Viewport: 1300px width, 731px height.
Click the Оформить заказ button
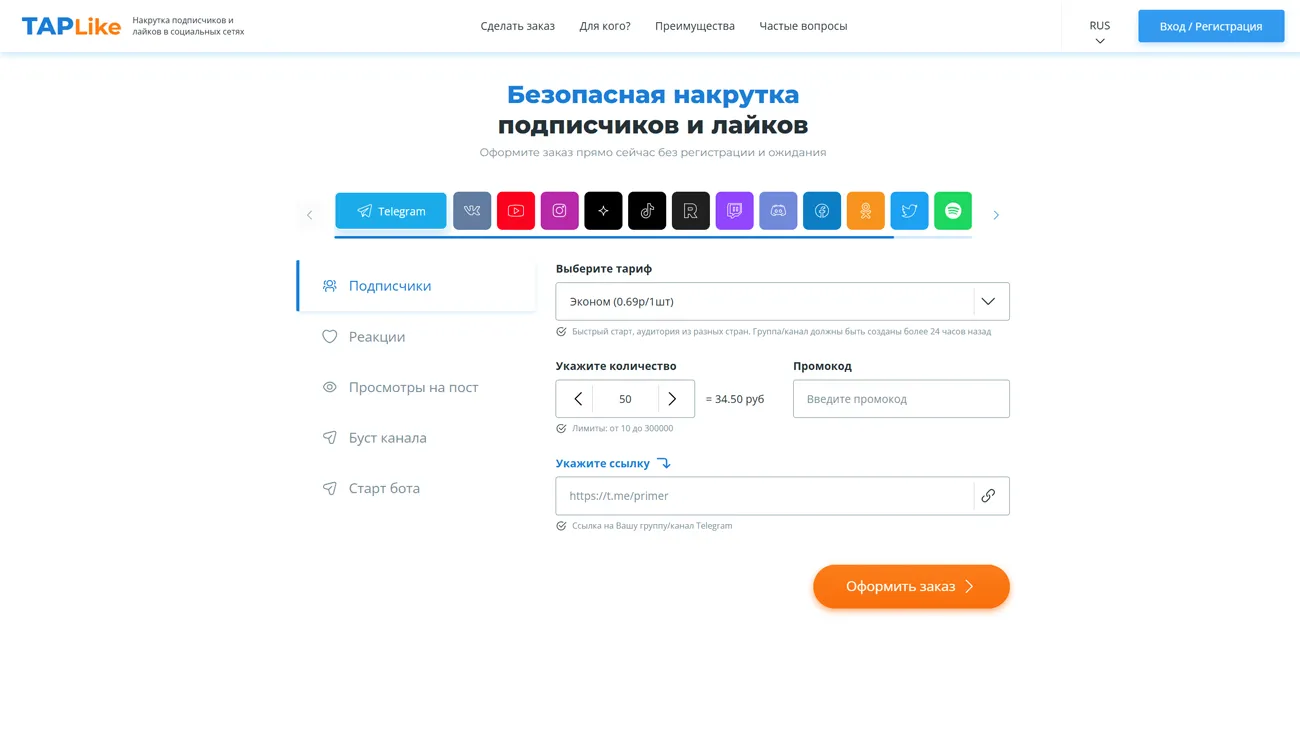pos(911,586)
